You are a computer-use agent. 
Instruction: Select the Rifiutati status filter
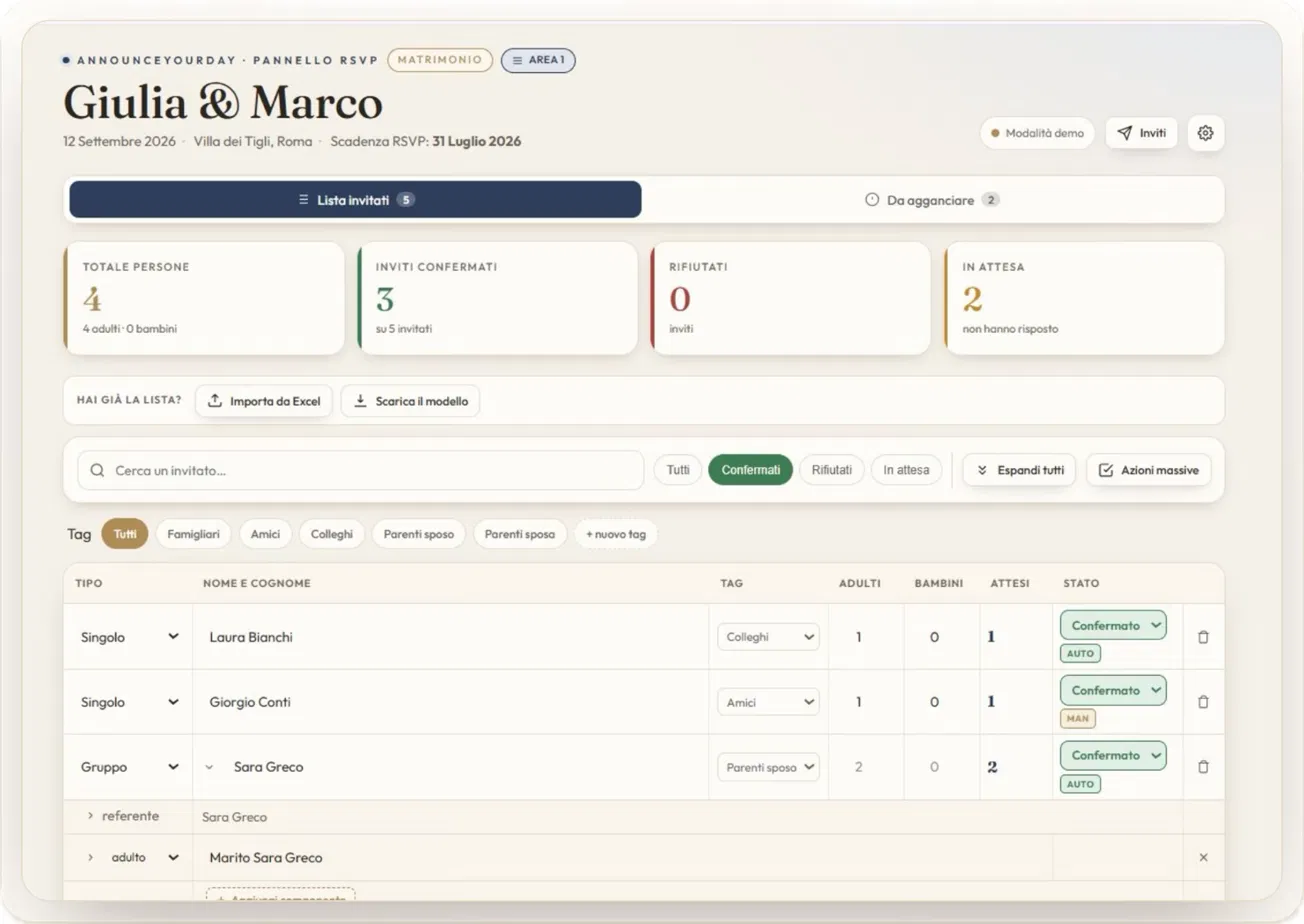(x=831, y=470)
